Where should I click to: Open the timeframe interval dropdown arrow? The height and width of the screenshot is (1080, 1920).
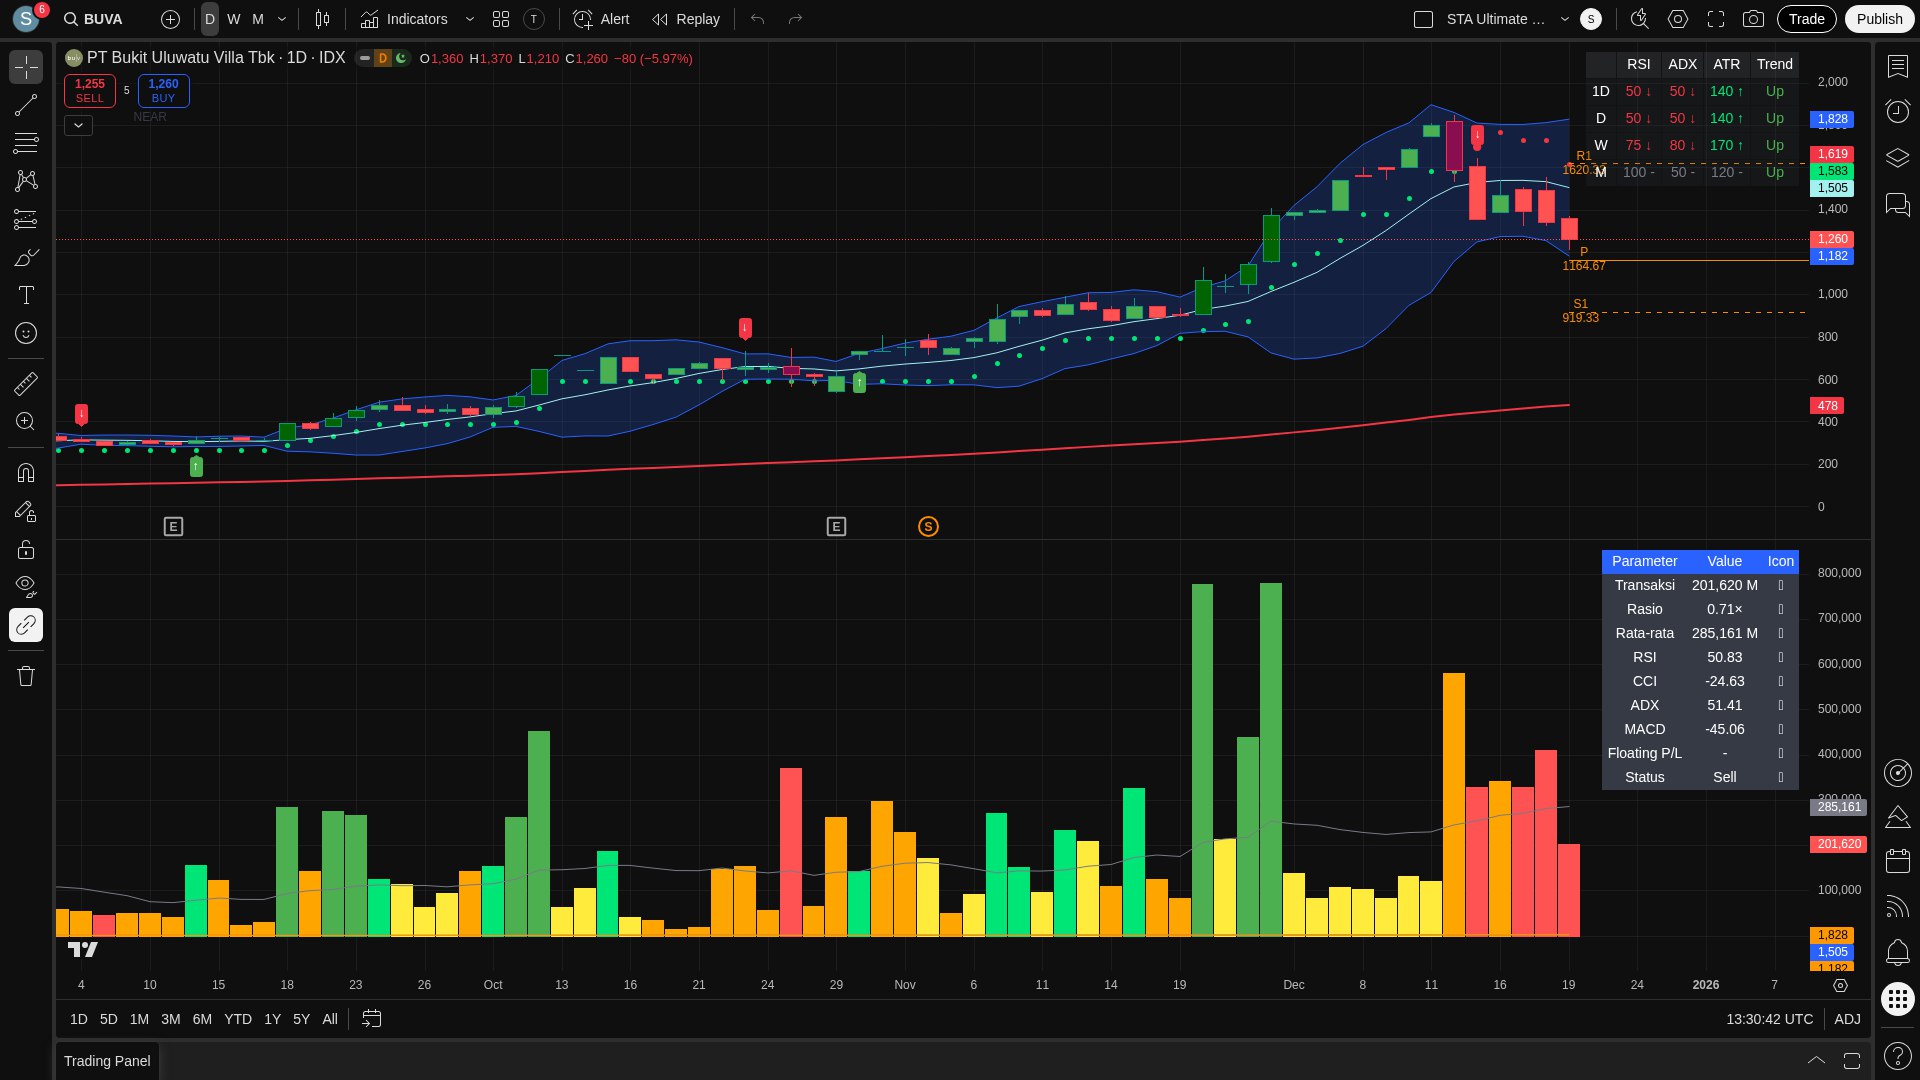[282, 19]
